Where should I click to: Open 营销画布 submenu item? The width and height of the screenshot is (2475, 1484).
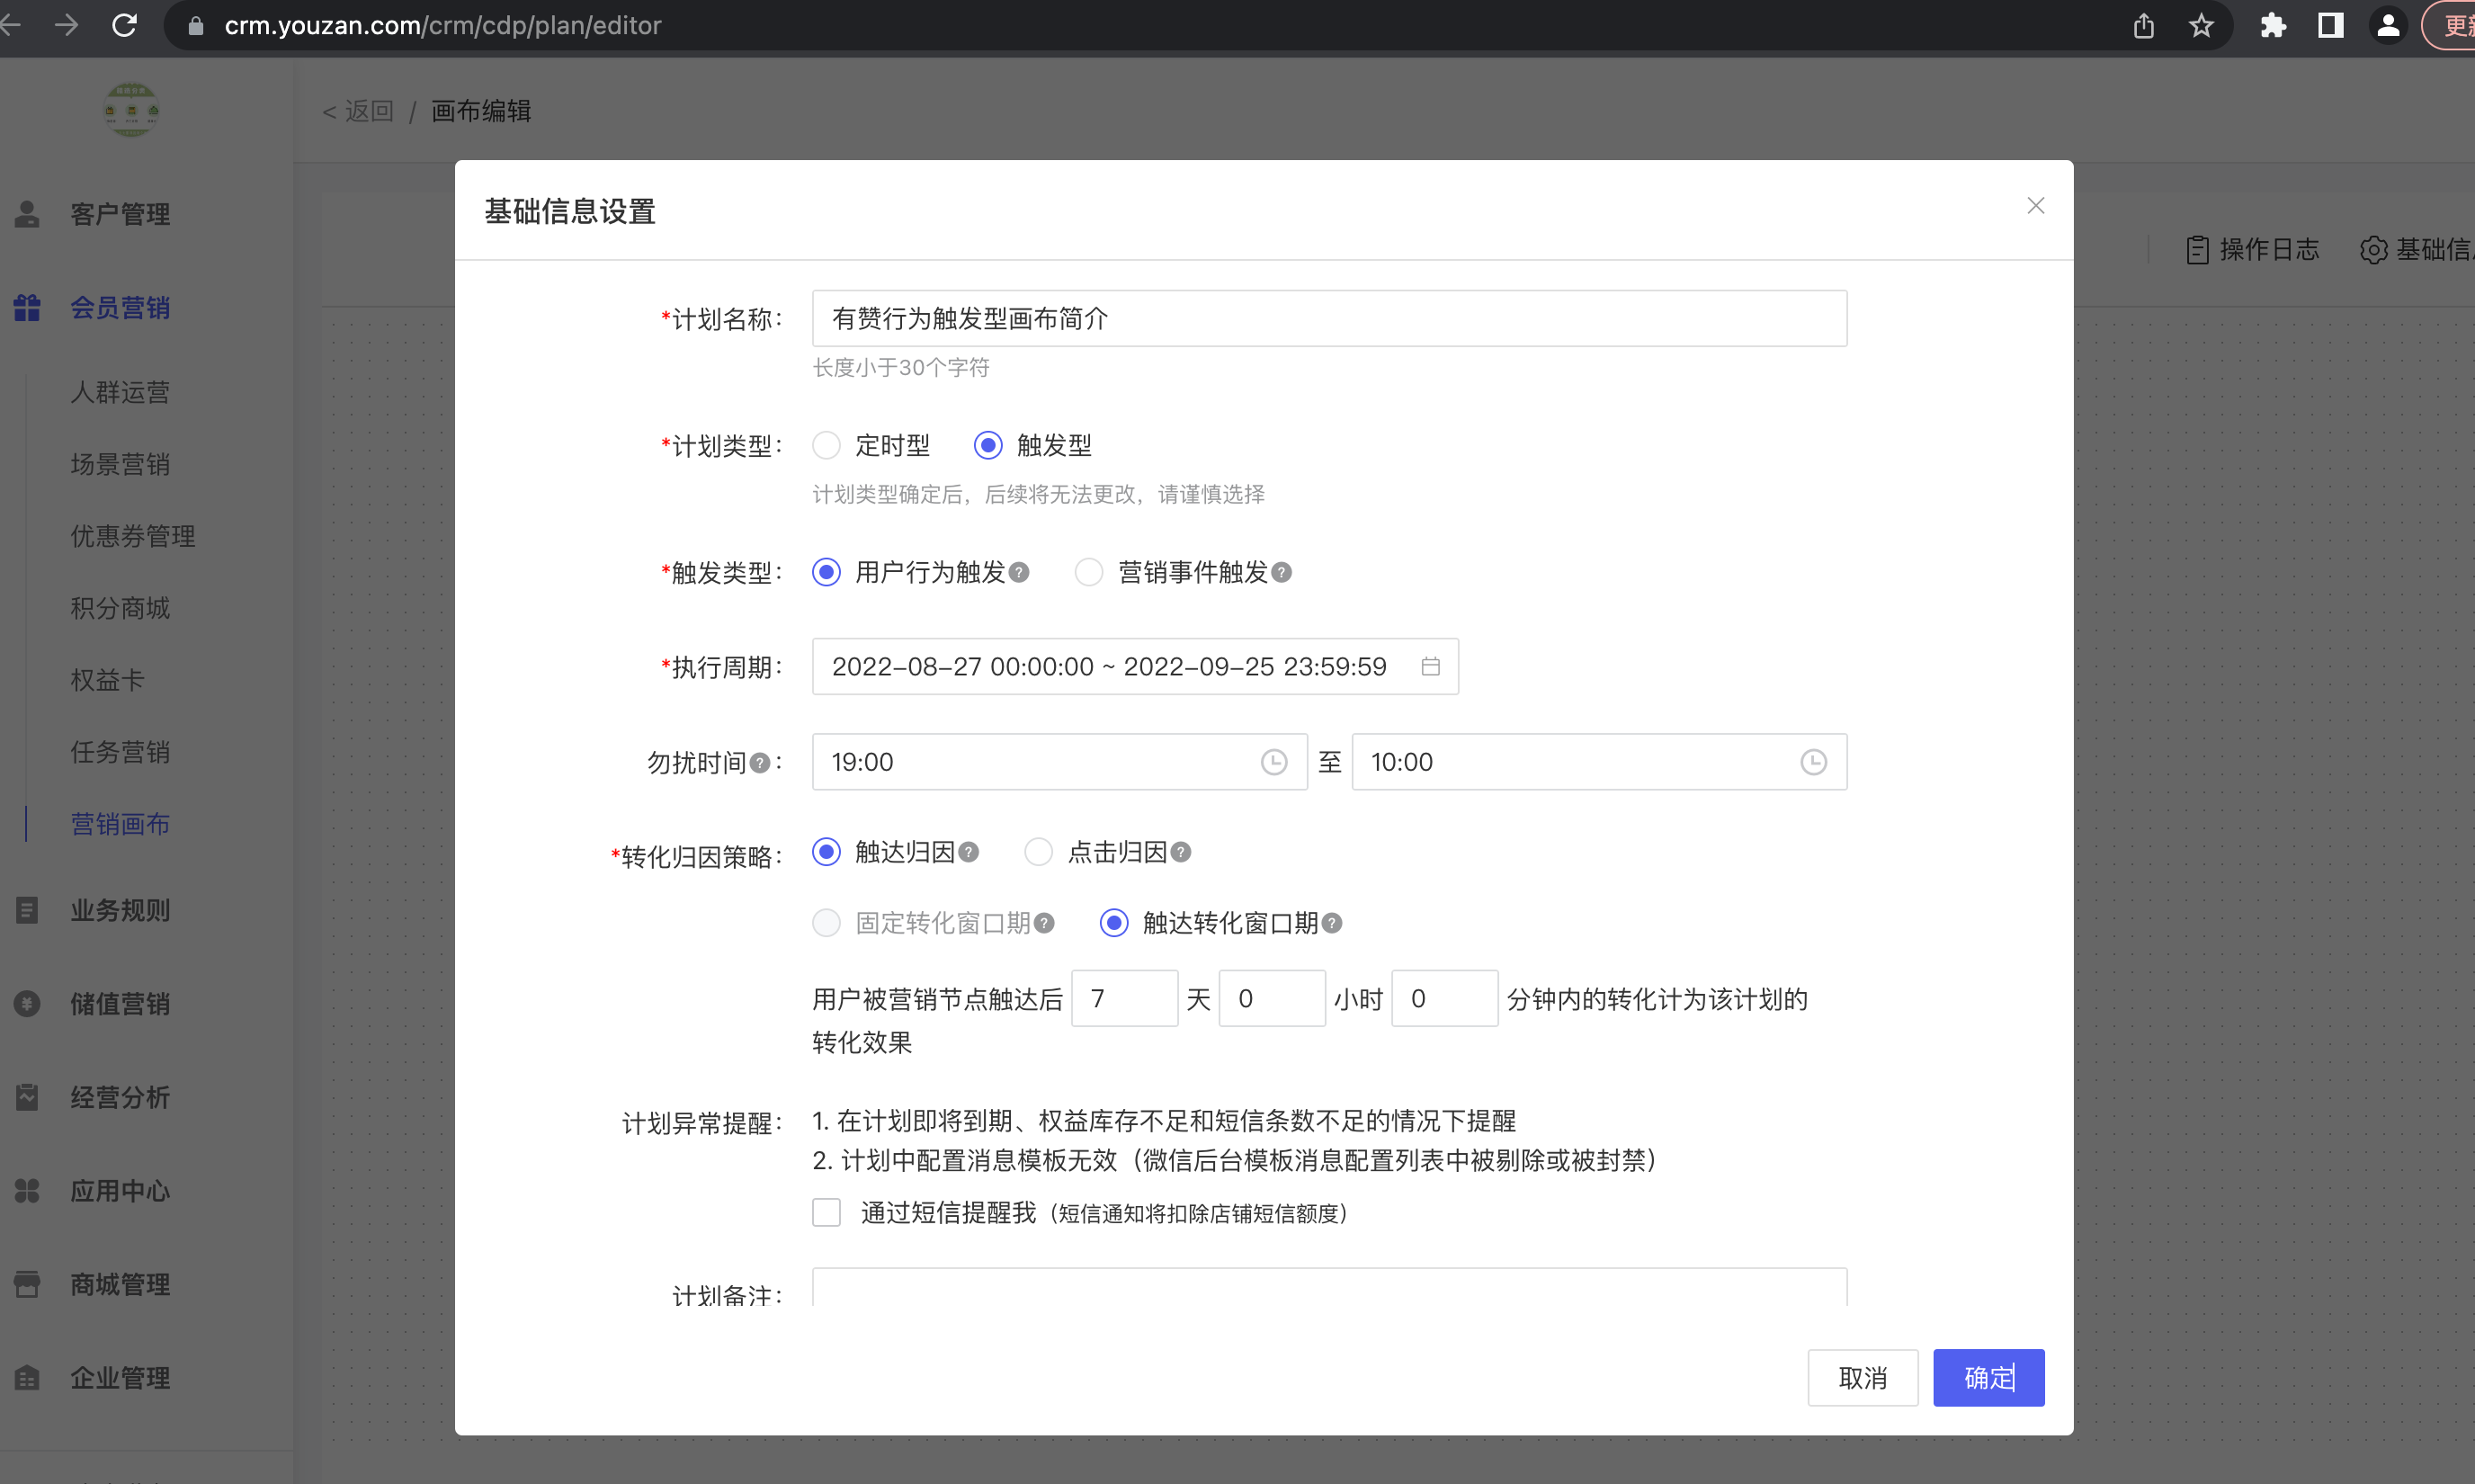[120, 824]
